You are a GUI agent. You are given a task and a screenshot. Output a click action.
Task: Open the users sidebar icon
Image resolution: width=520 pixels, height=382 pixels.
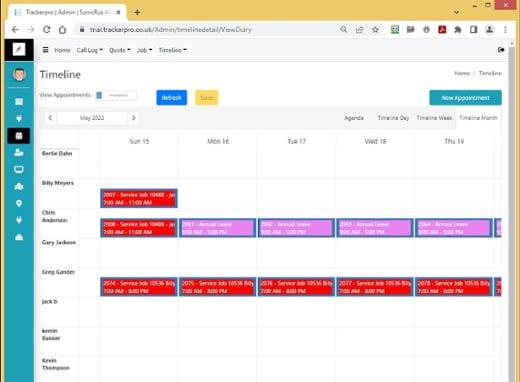[x=19, y=152]
